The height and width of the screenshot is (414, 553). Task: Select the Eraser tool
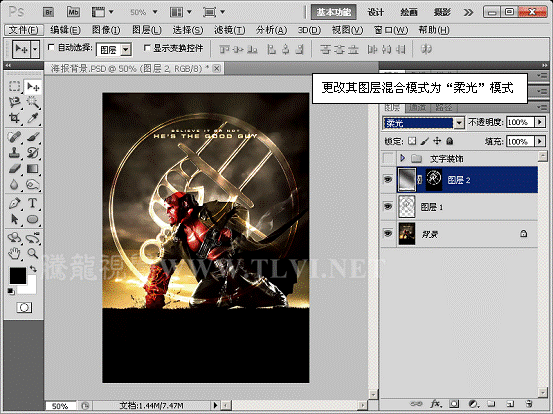coord(14,169)
